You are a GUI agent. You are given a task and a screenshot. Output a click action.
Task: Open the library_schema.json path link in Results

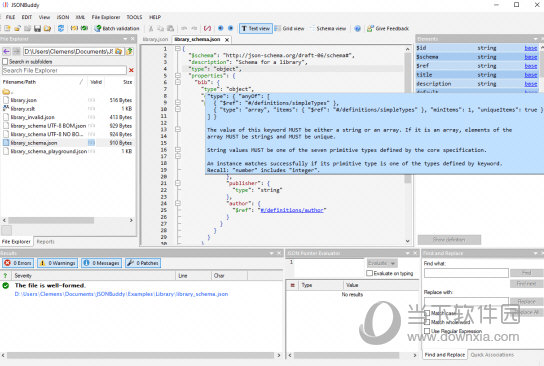tap(121, 294)
